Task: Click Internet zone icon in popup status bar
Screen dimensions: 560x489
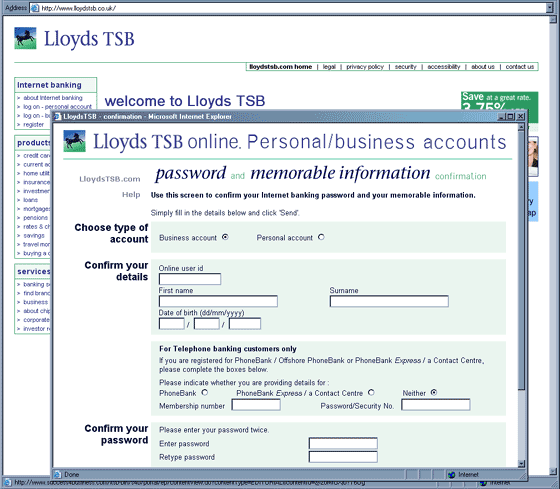Action: pos(452,475)
